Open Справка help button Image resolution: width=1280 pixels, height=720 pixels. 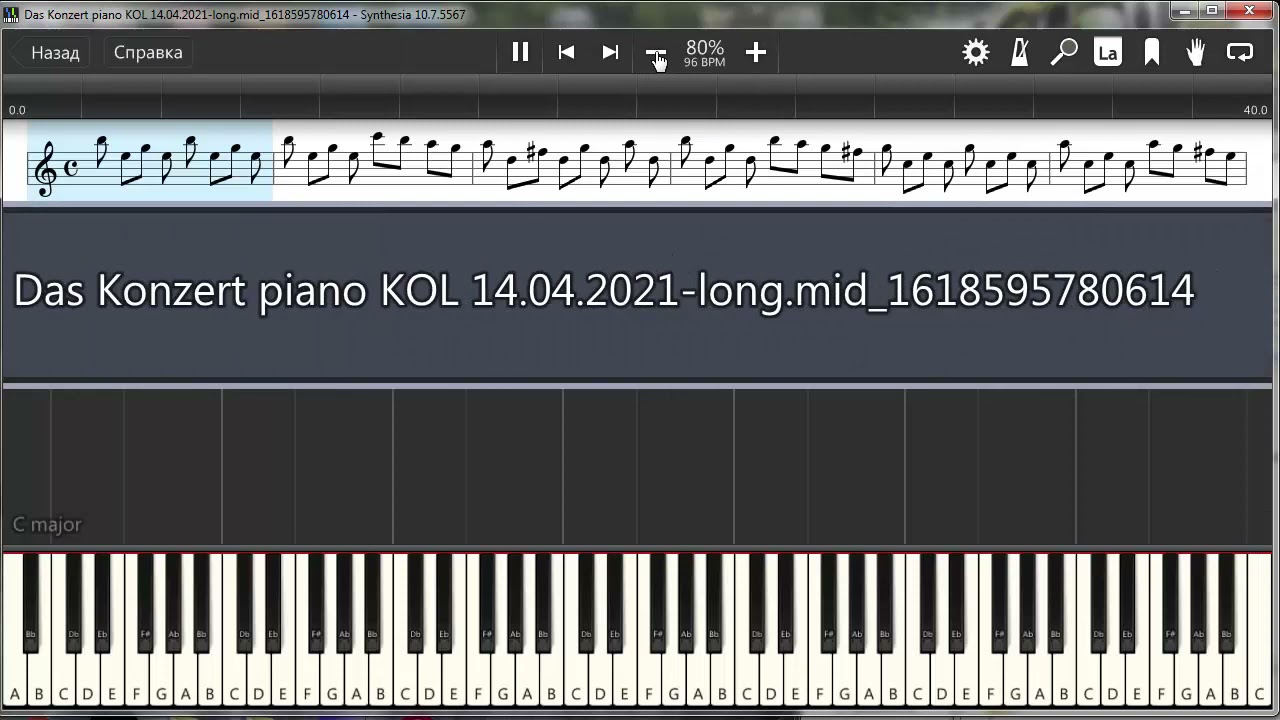[148, 52]
